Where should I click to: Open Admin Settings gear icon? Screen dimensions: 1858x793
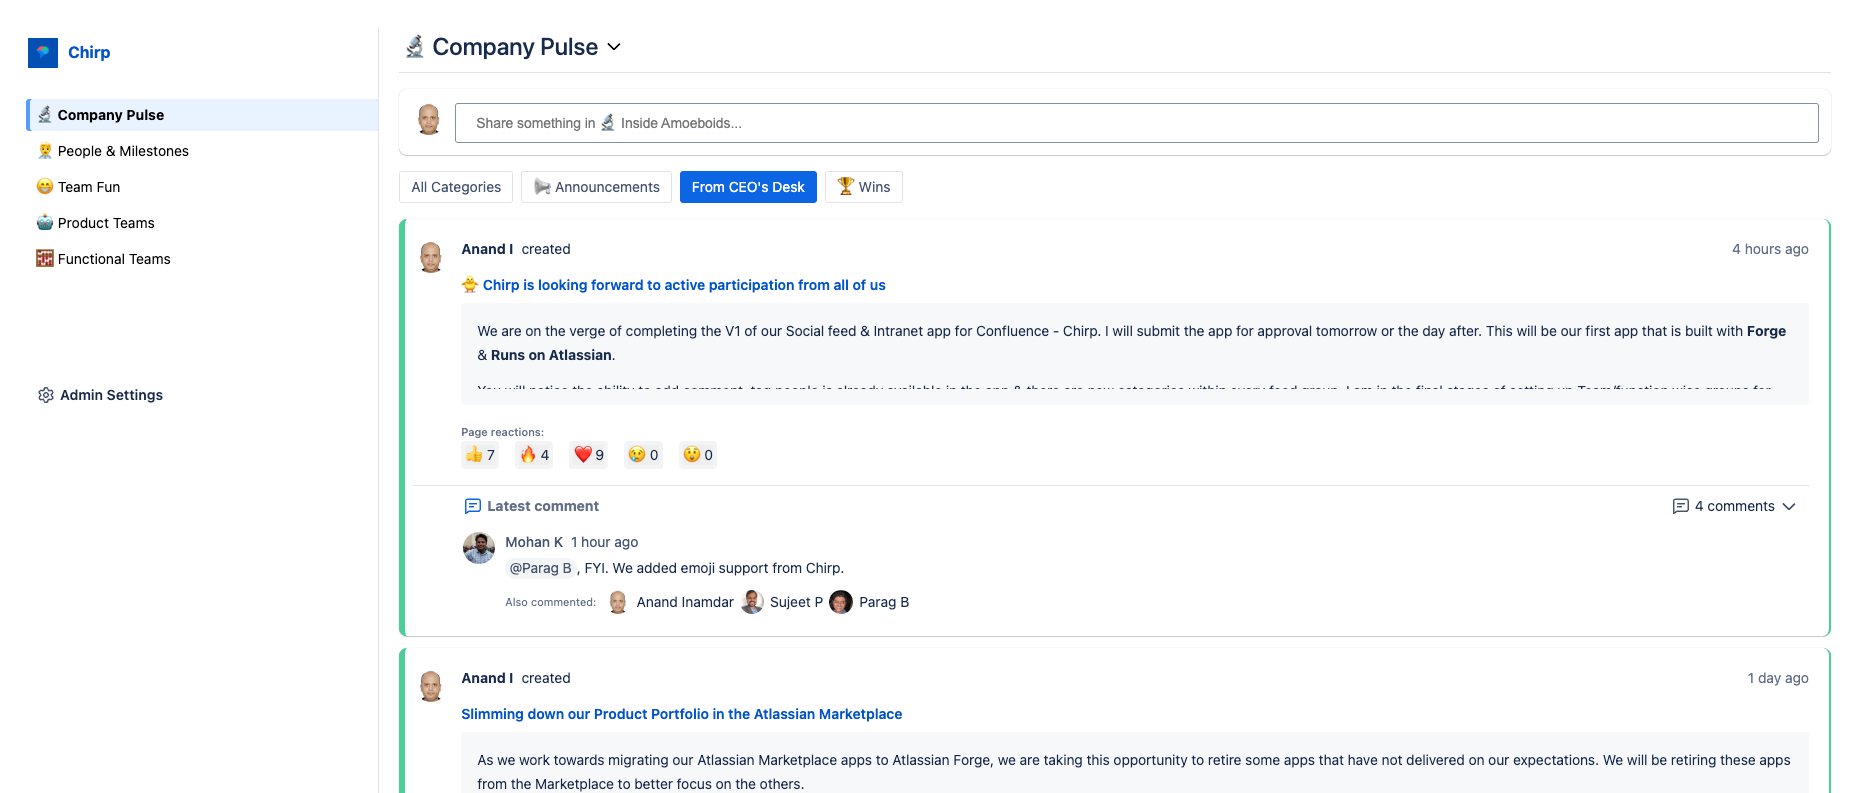(46, 395)
